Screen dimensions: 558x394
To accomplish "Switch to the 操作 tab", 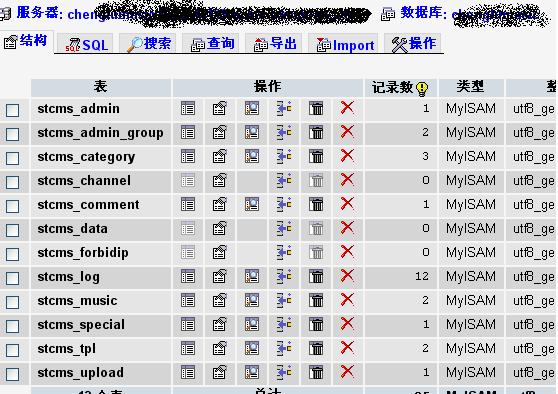I will point(414,44).
